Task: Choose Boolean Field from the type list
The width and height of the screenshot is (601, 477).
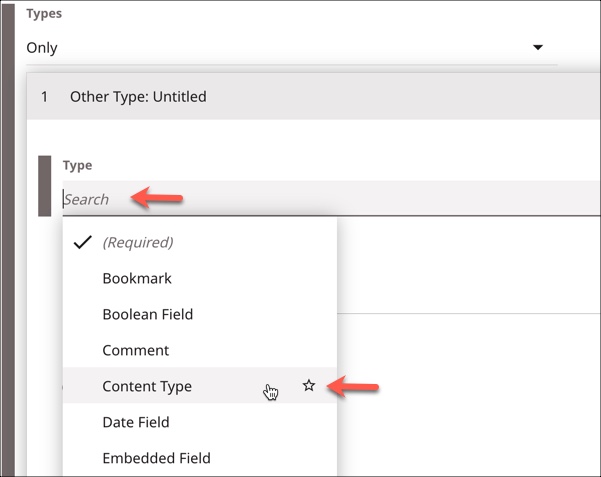Action: [x=200, y=314]
